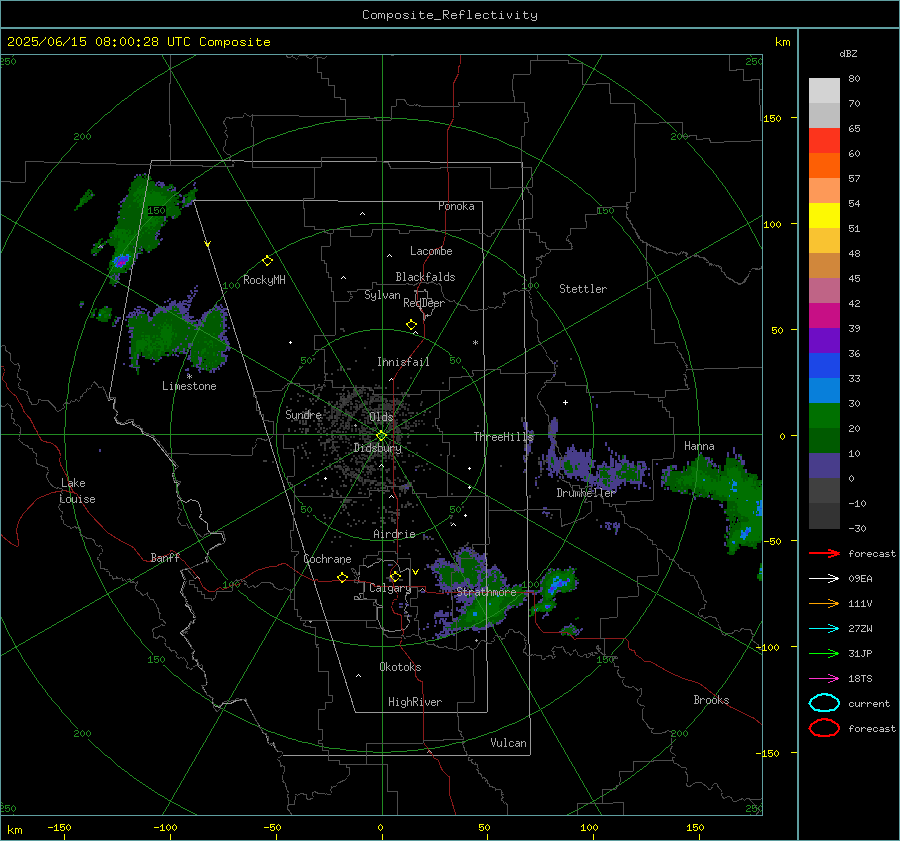
Task: Click the RedDeer city label
Action: [x=424, y=303]
